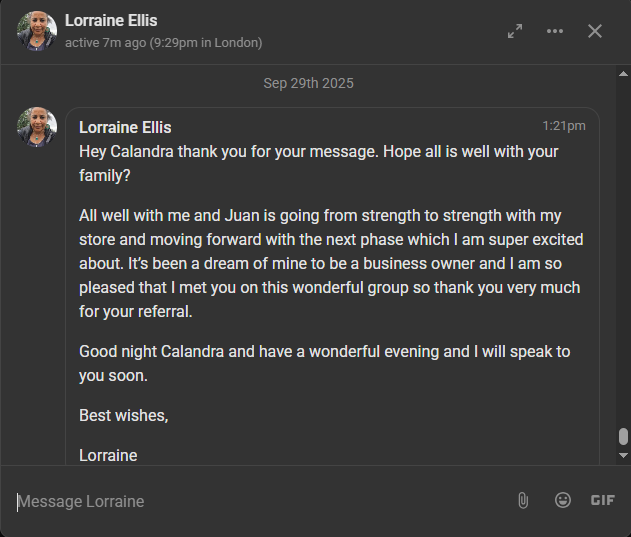Click Lorraine's avatar beside the message
Image resolution: width=631 pixels, height=537 pixels.
tap(37, 127)
